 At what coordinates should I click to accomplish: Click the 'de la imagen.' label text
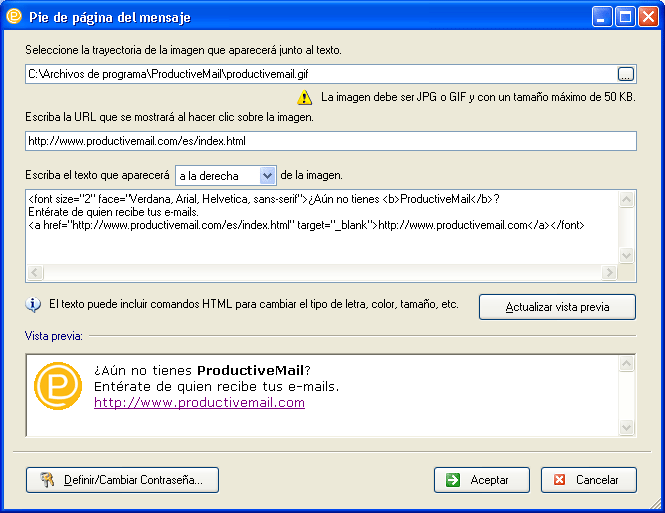coord(311,175)
